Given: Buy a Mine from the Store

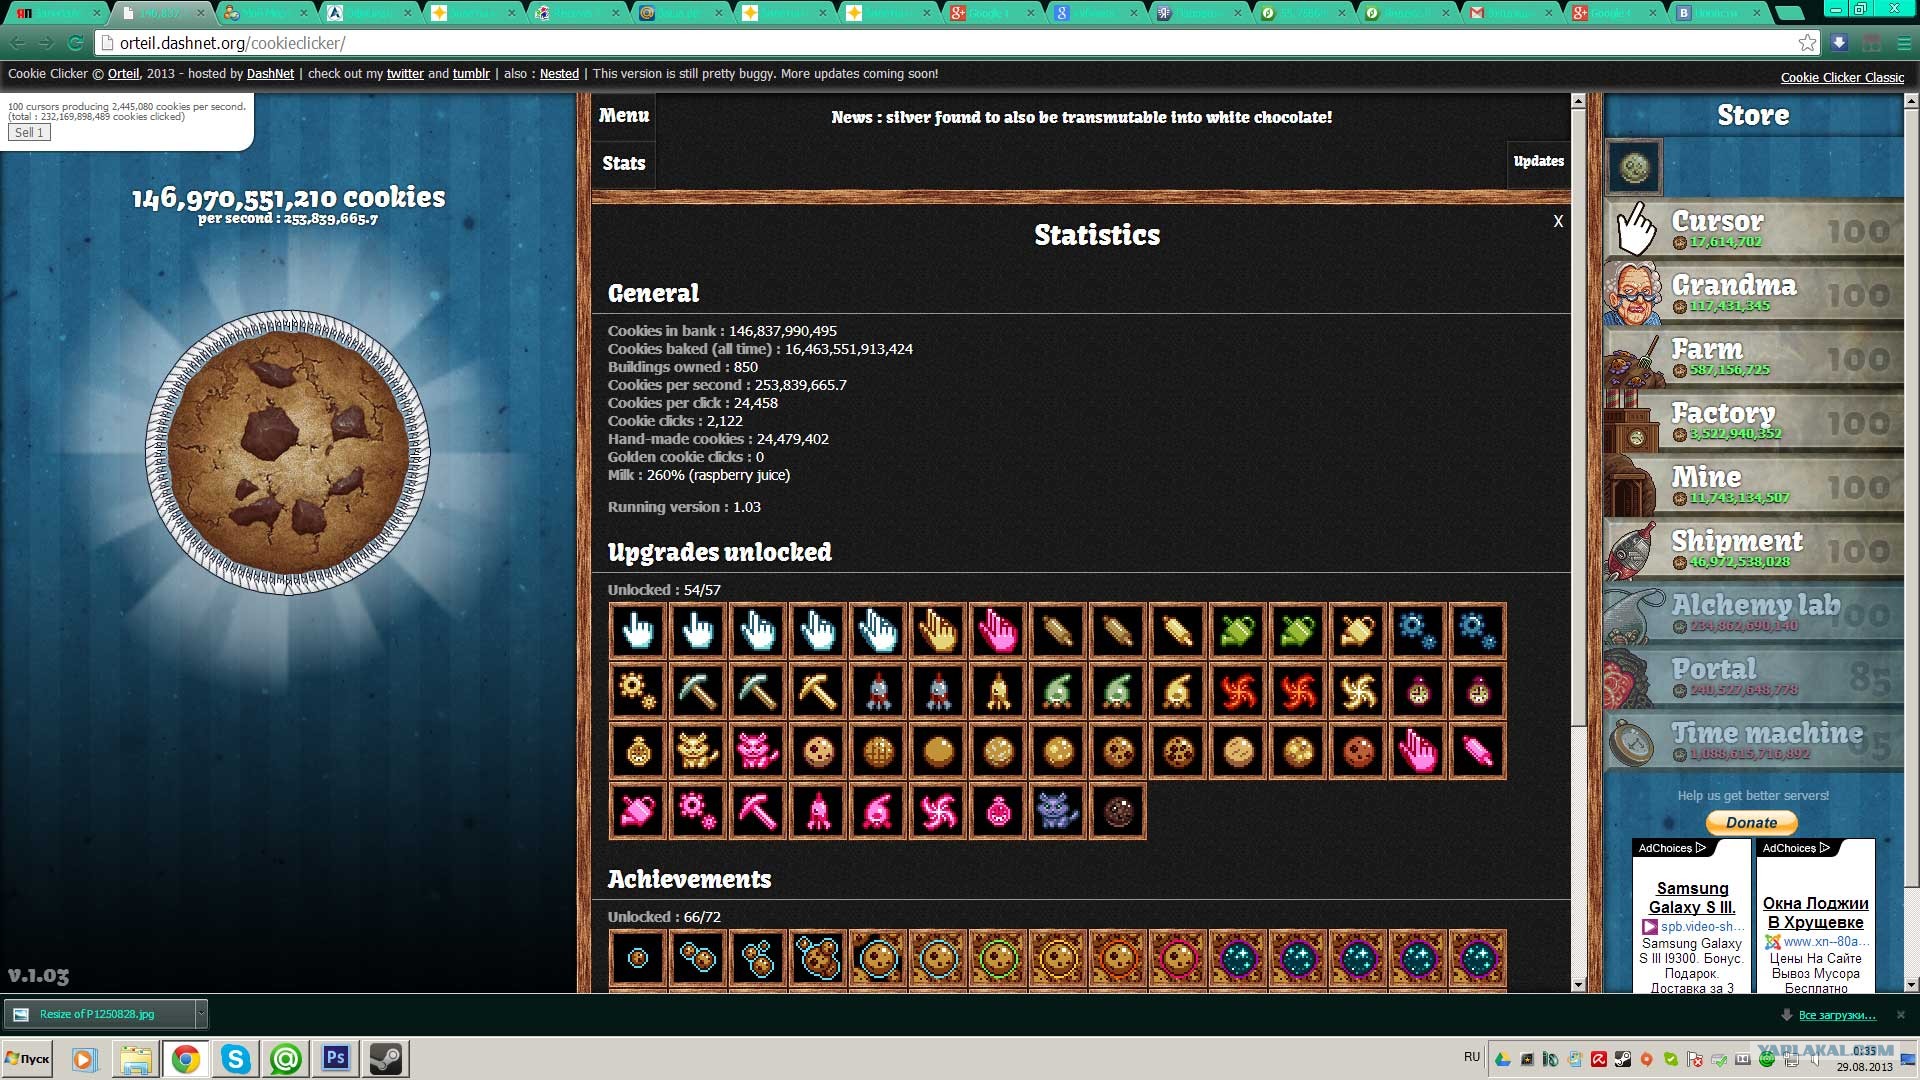Looking at the screenshot, I should pos(1754,485).
